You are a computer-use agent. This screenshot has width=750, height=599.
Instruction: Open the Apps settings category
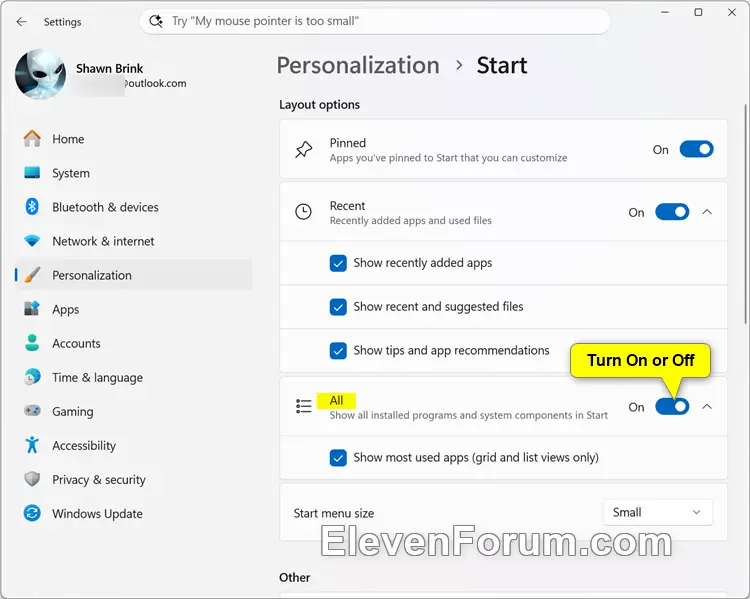pyautogui.click(x=133, y=309)
